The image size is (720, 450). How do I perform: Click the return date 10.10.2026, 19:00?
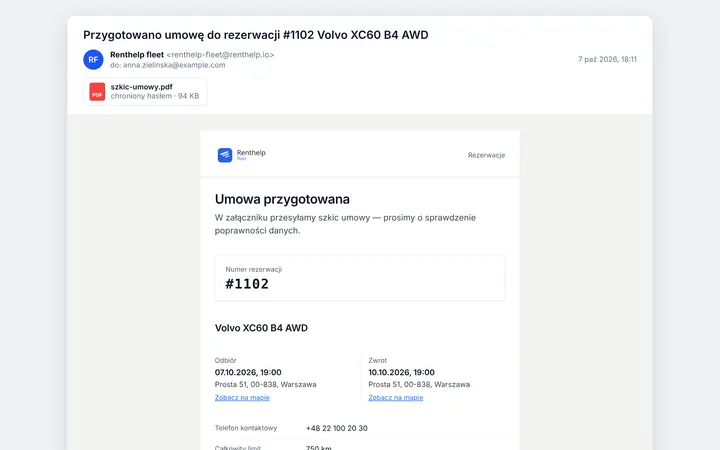click(x=401, y=372)
